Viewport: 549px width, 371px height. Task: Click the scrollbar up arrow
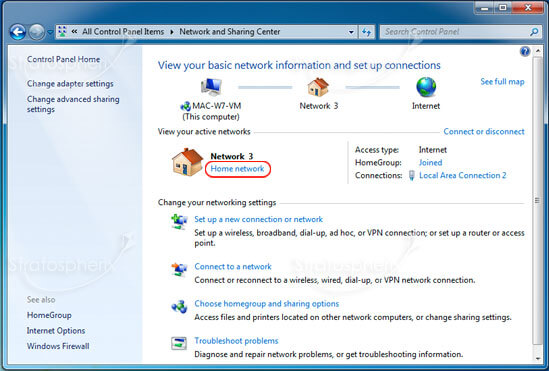click(537, 51)
